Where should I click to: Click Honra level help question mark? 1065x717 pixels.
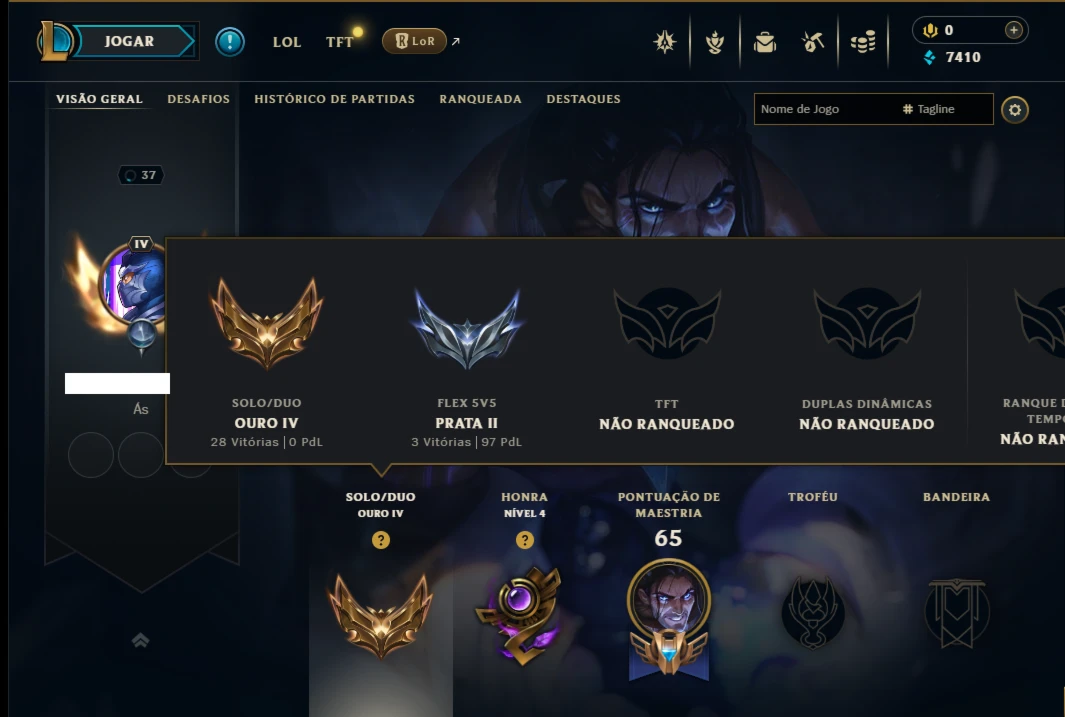pos(524,540)
